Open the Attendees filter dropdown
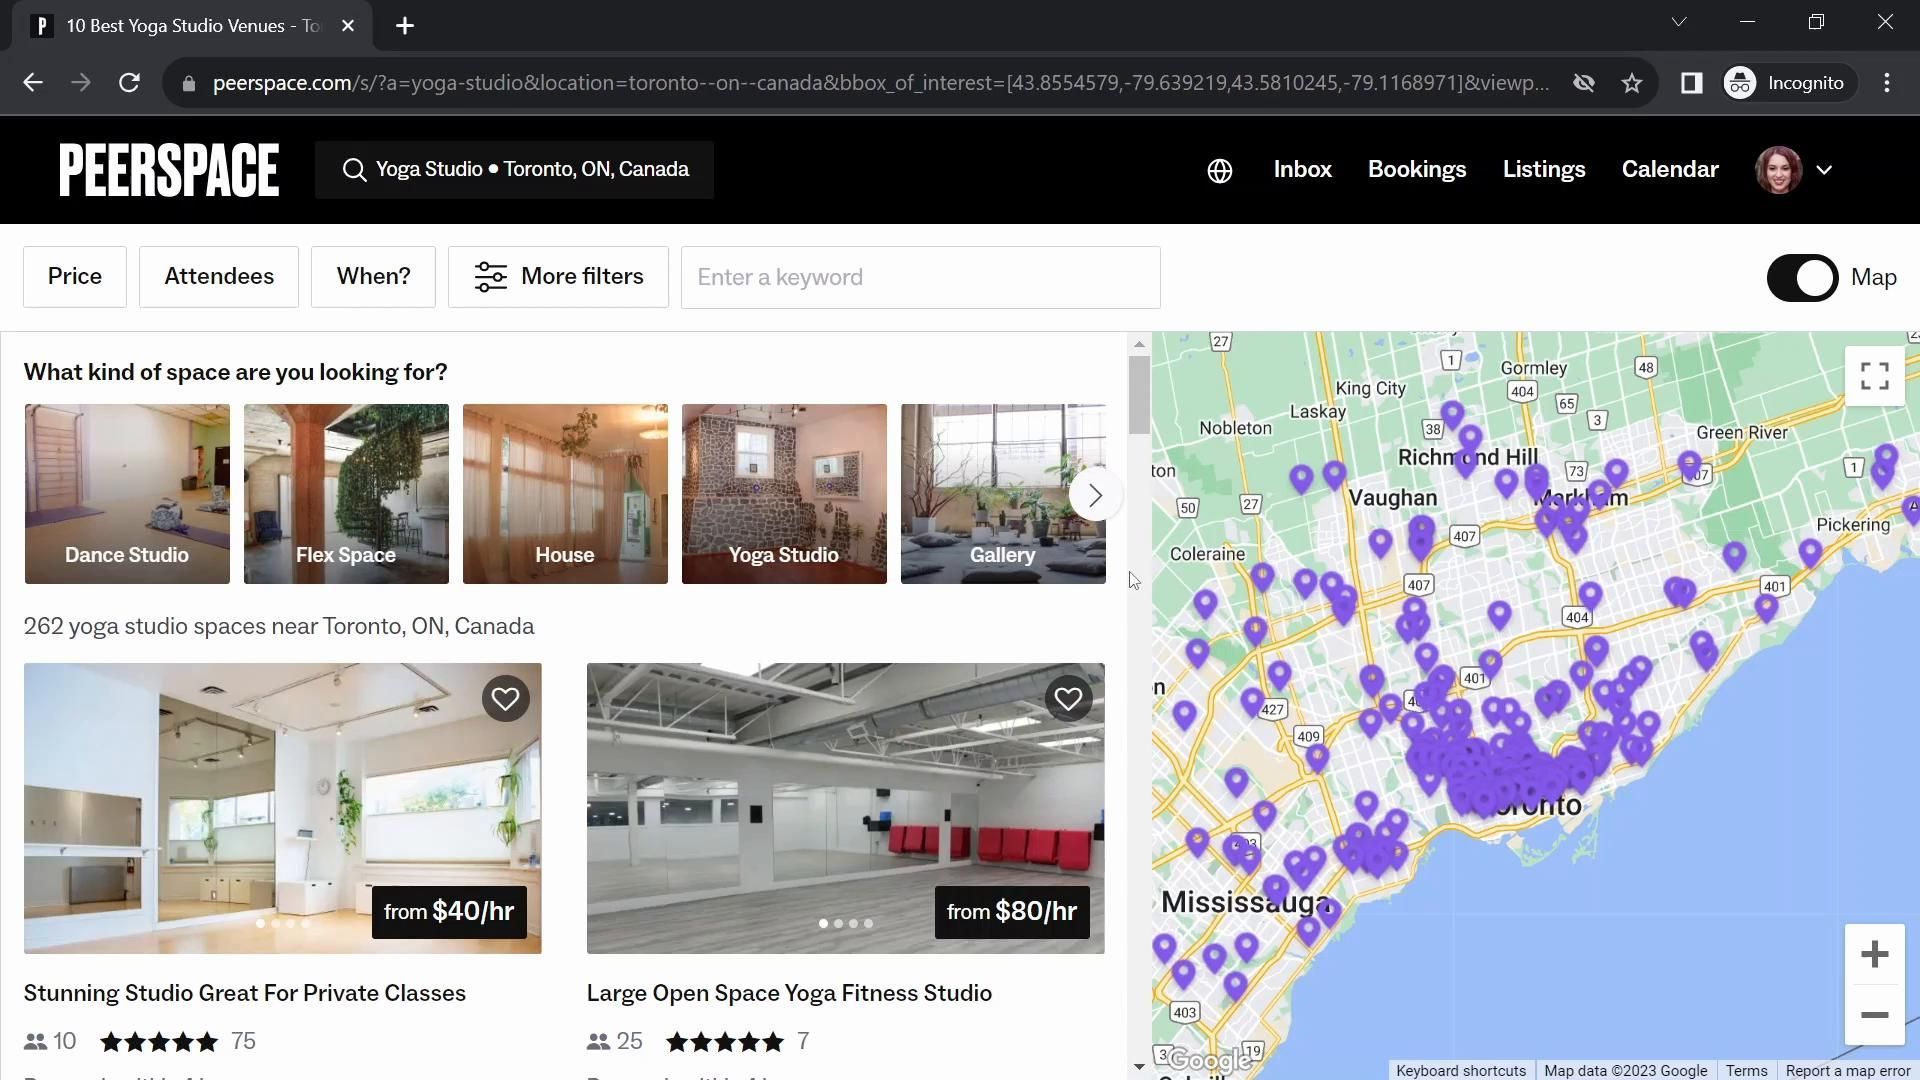1920x1080 pixels. tap(219, 277)
